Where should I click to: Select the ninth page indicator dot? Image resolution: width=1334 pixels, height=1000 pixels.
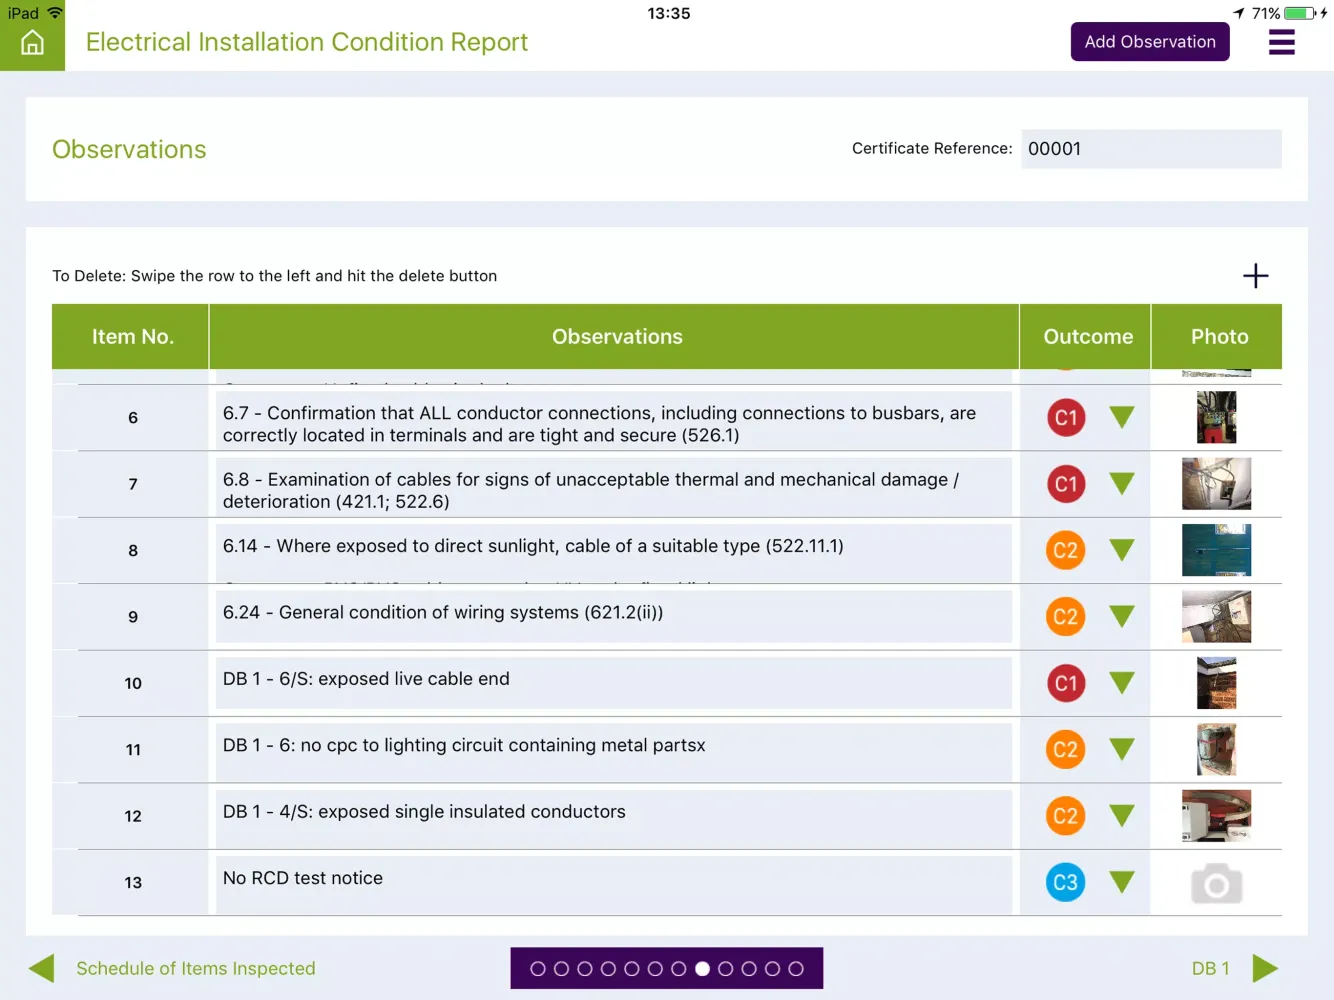pos(726,969)
